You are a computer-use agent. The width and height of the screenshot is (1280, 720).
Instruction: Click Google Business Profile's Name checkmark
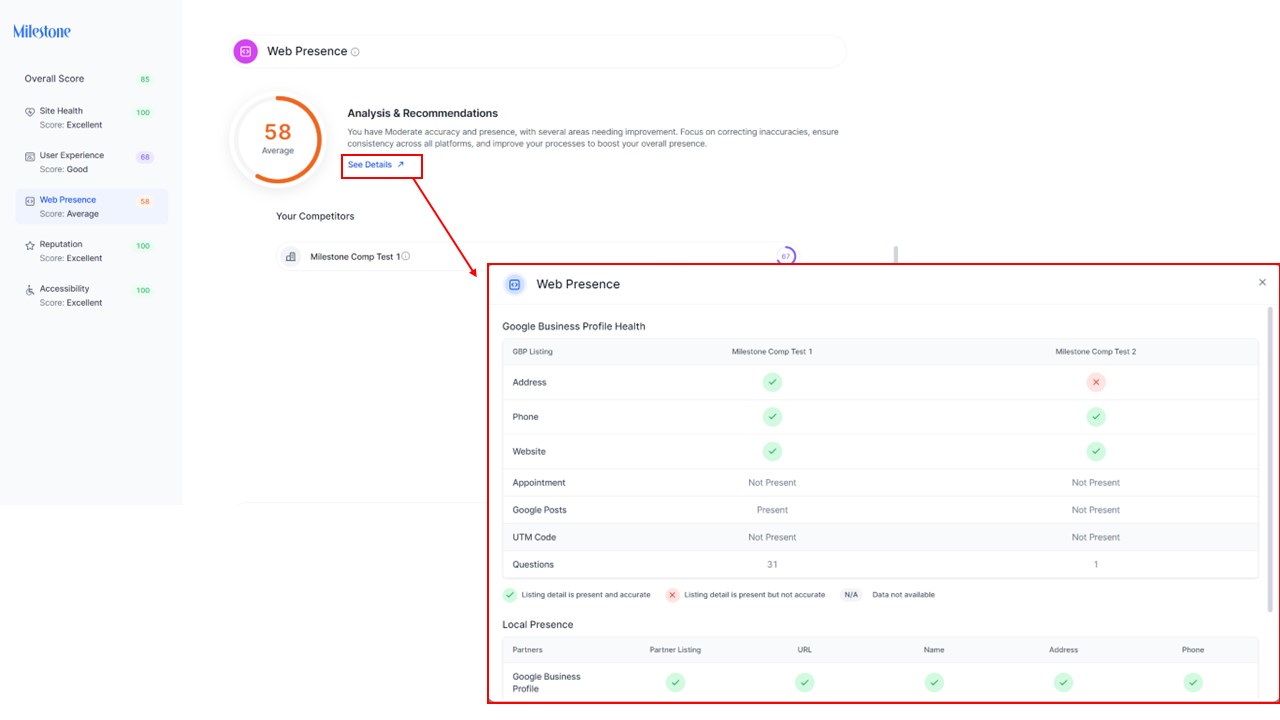pyautogui.click(x=934, y=683)
